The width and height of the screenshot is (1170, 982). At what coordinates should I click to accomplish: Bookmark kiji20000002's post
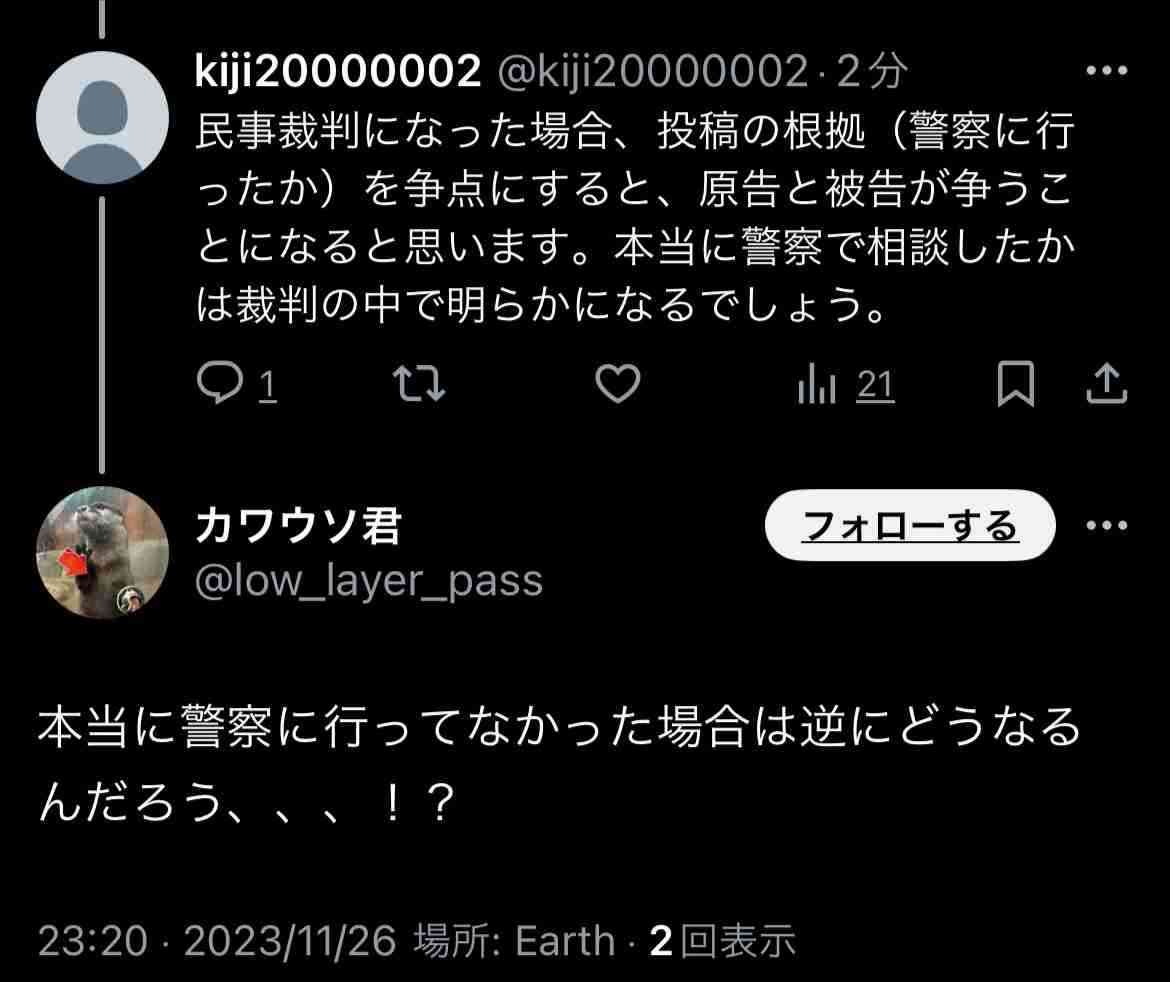[1016, 384]
